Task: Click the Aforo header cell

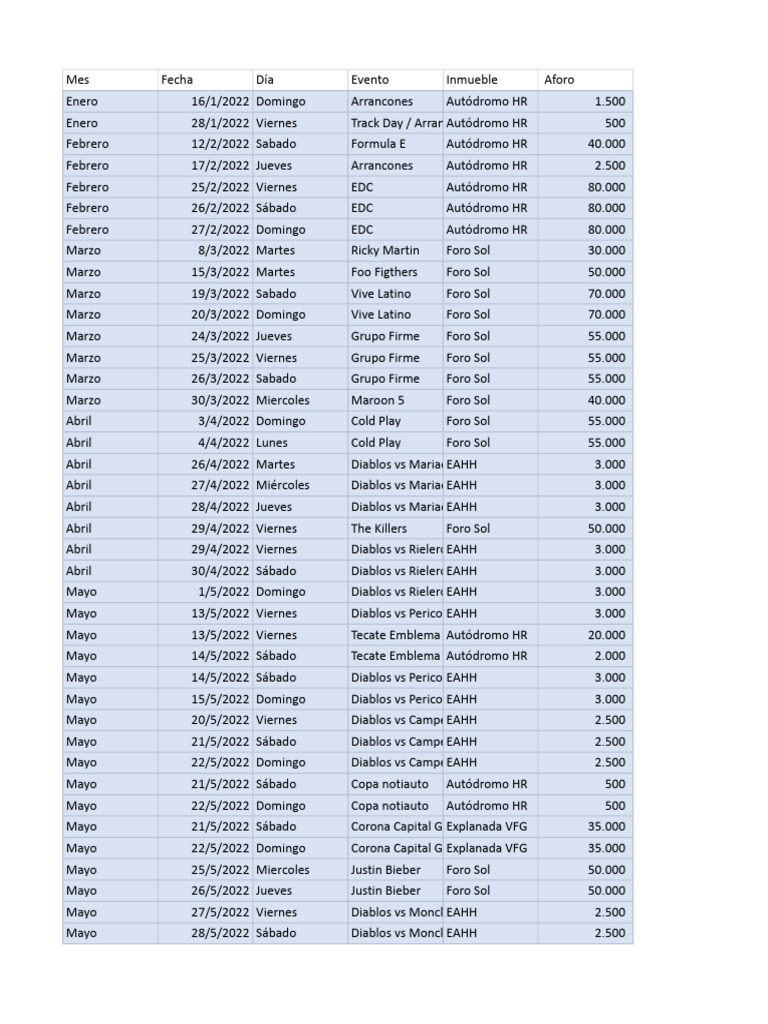Action: click(585, 80)
